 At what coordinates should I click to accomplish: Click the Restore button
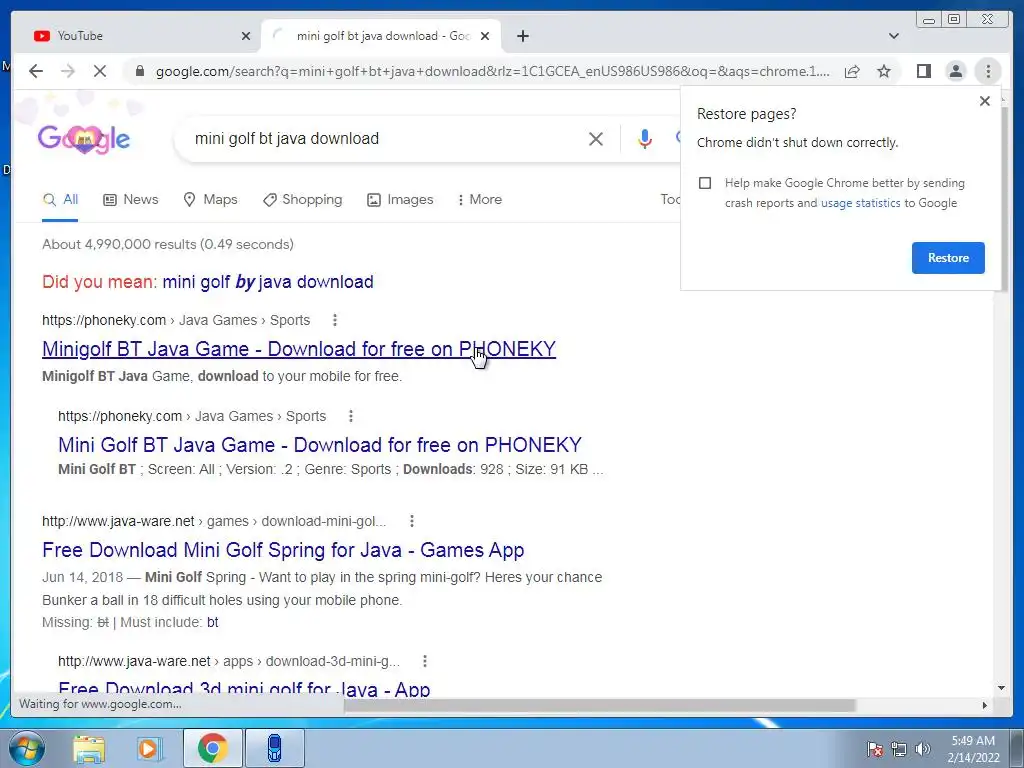pyautogui.click(x=948, y=258)
